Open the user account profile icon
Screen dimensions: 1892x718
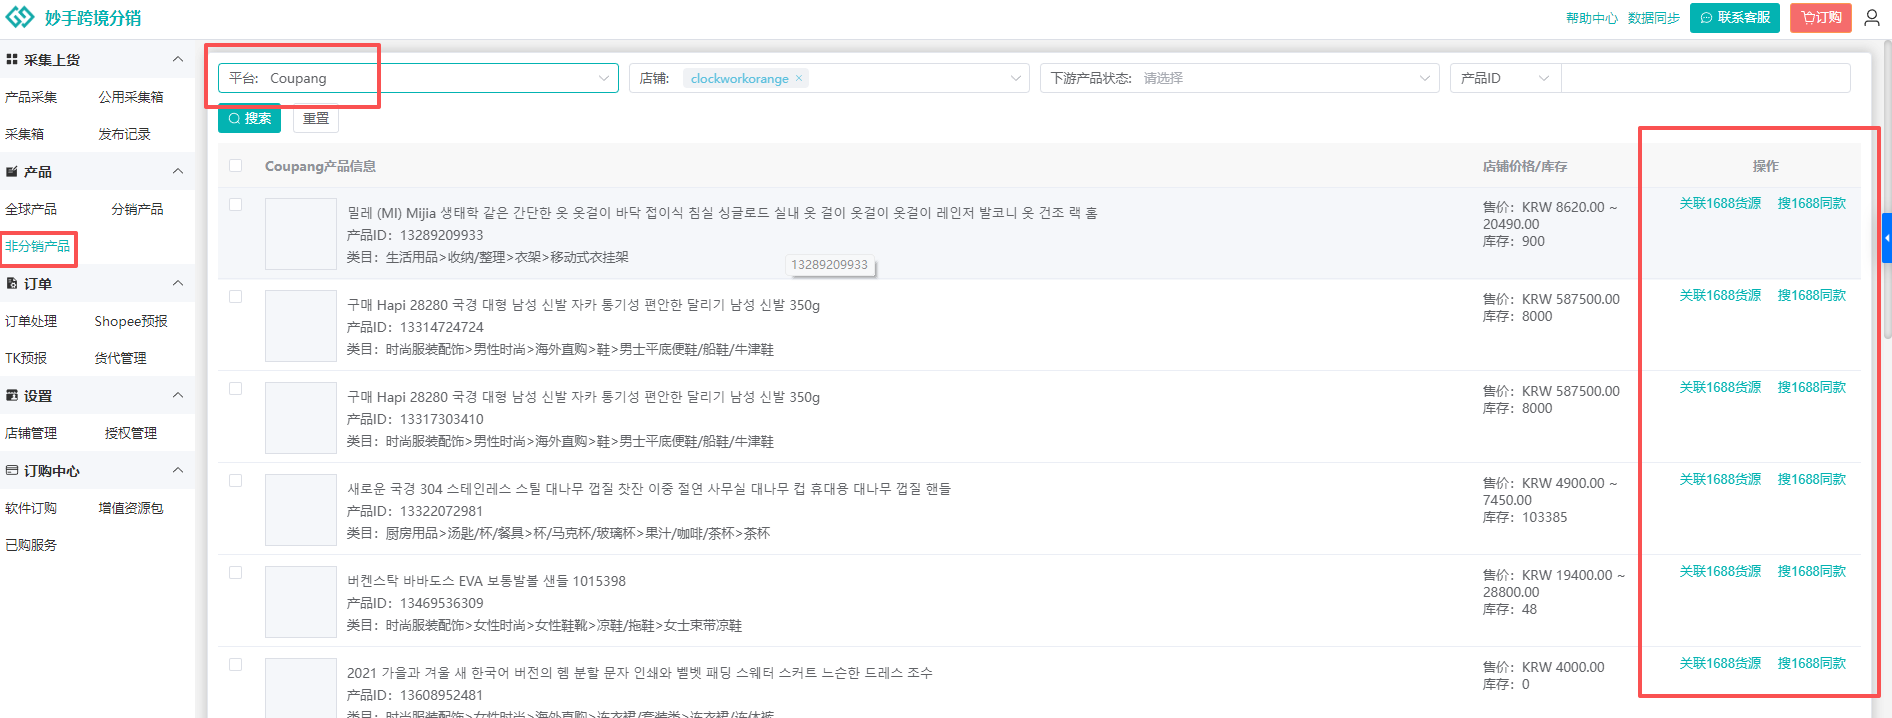[1872, 18]
